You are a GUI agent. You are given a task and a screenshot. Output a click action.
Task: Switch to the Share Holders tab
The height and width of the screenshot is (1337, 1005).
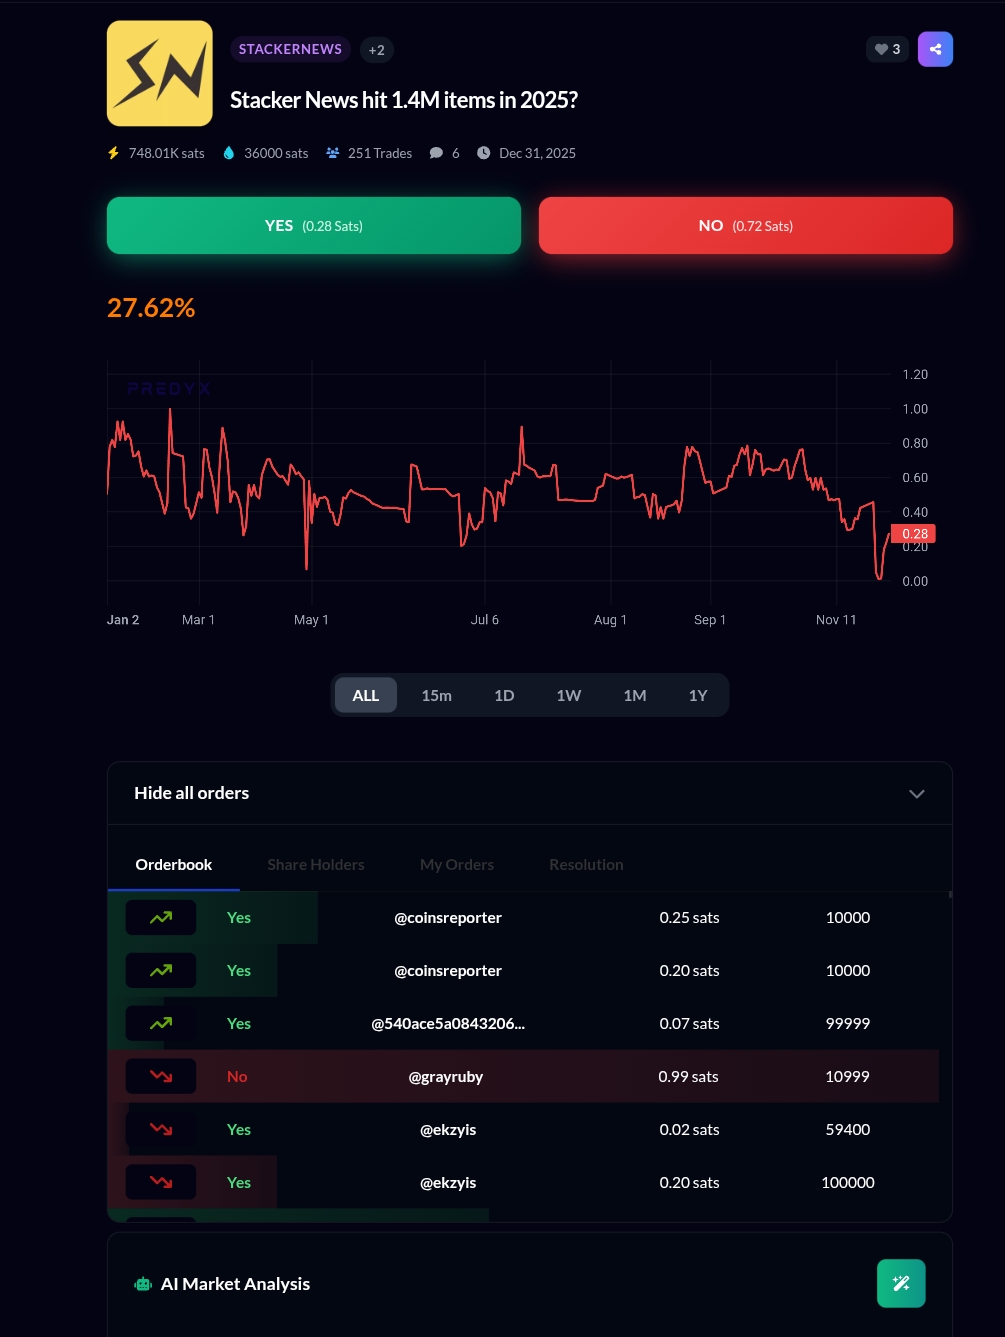[x=316, y=864]
